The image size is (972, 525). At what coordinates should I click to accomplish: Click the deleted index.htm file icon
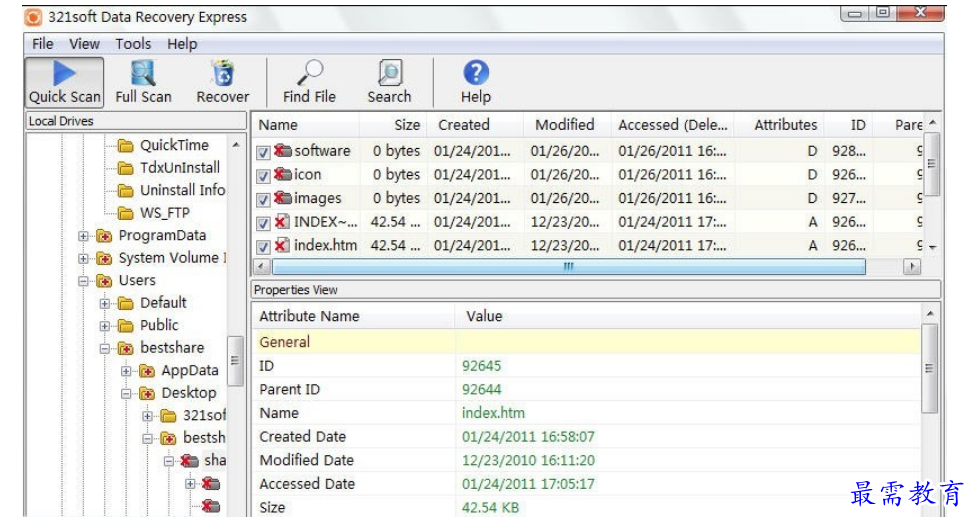[x=281, y=245]
